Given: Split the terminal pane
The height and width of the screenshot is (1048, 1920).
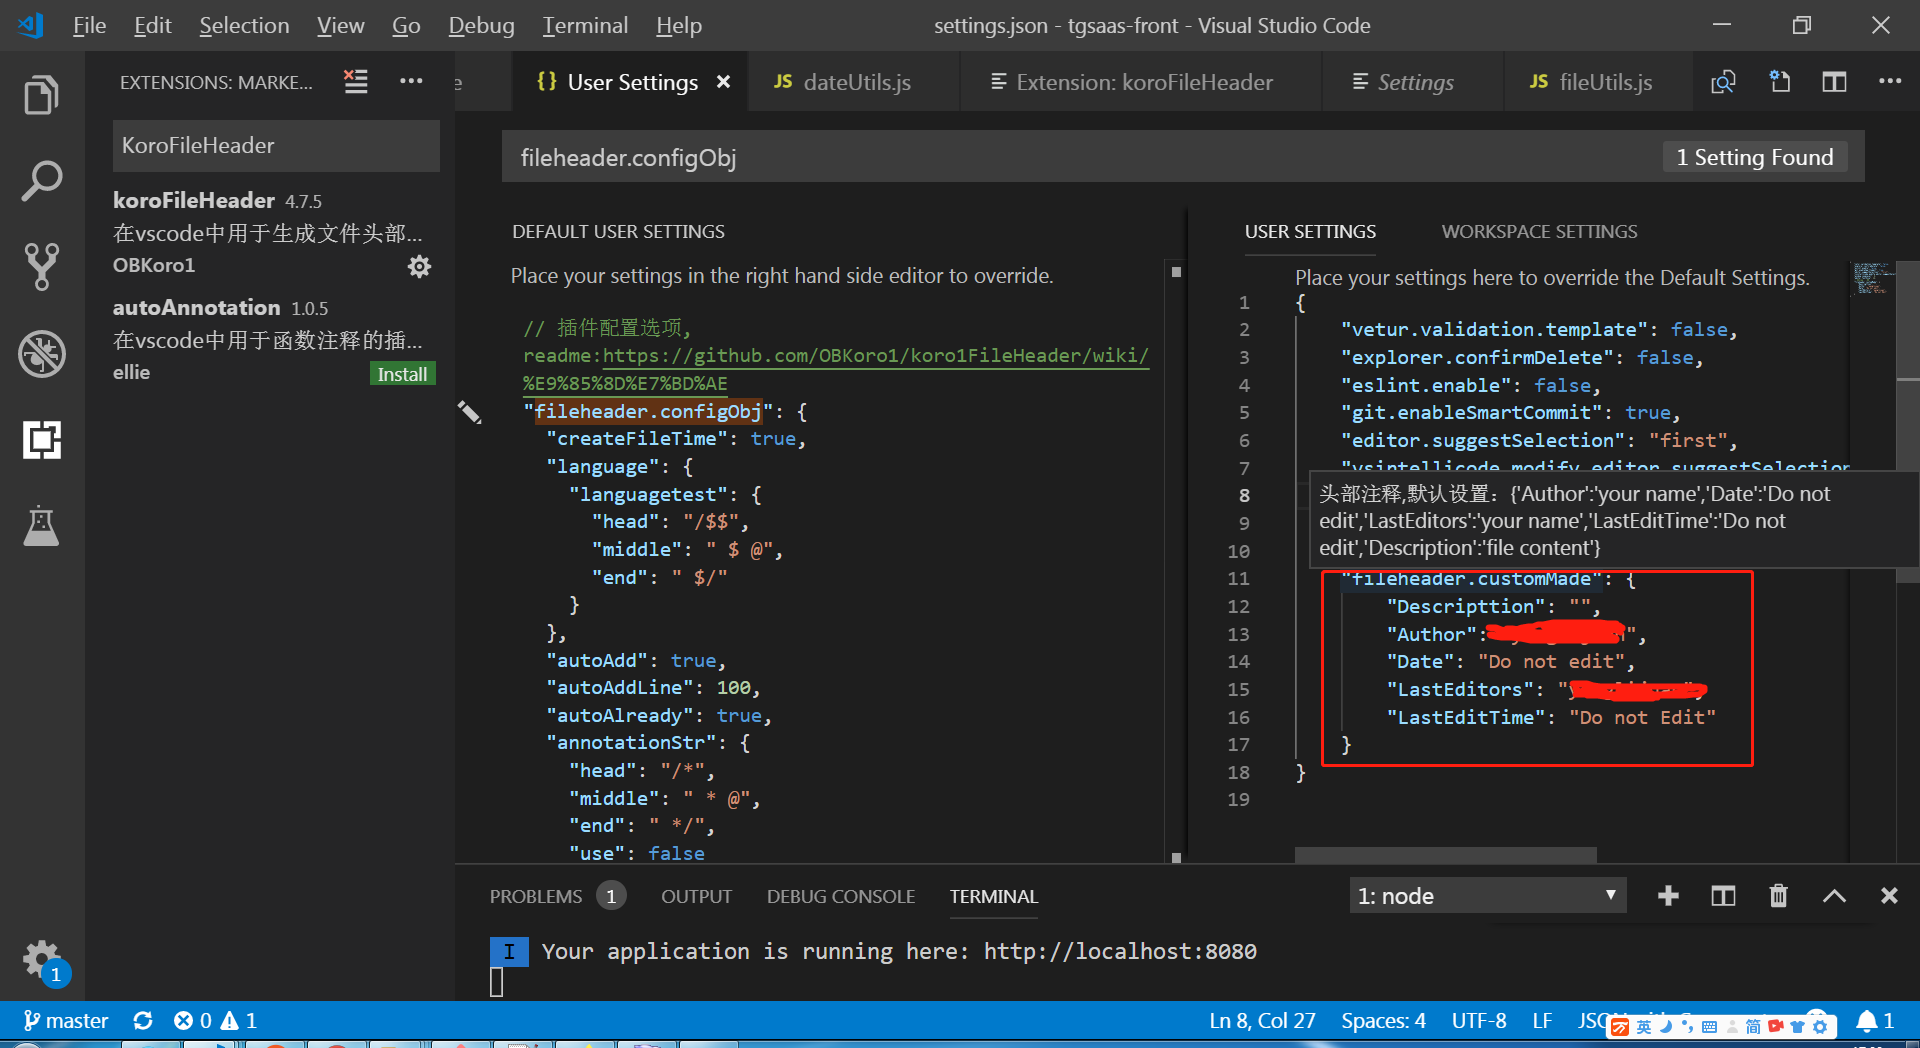Looking at the screenshot, I should pos(1723,896).
